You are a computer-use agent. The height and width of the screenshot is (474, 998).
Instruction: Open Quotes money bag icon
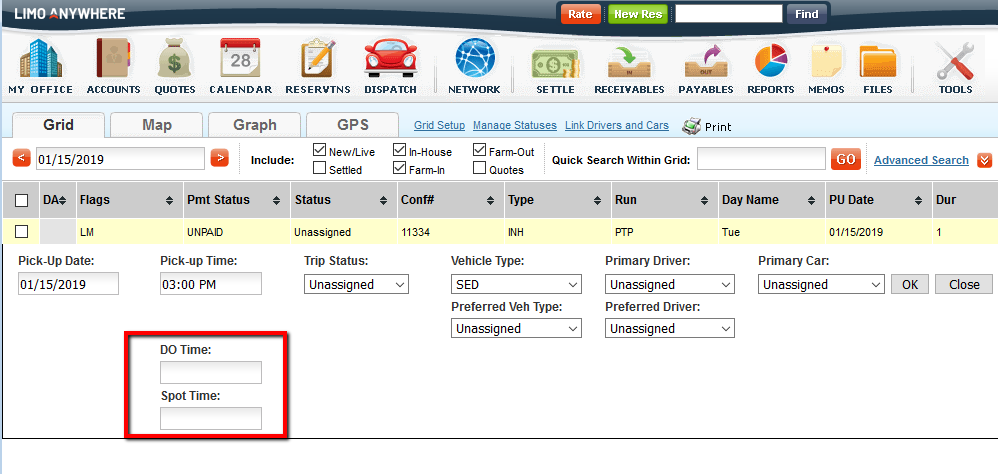(175, 58)
